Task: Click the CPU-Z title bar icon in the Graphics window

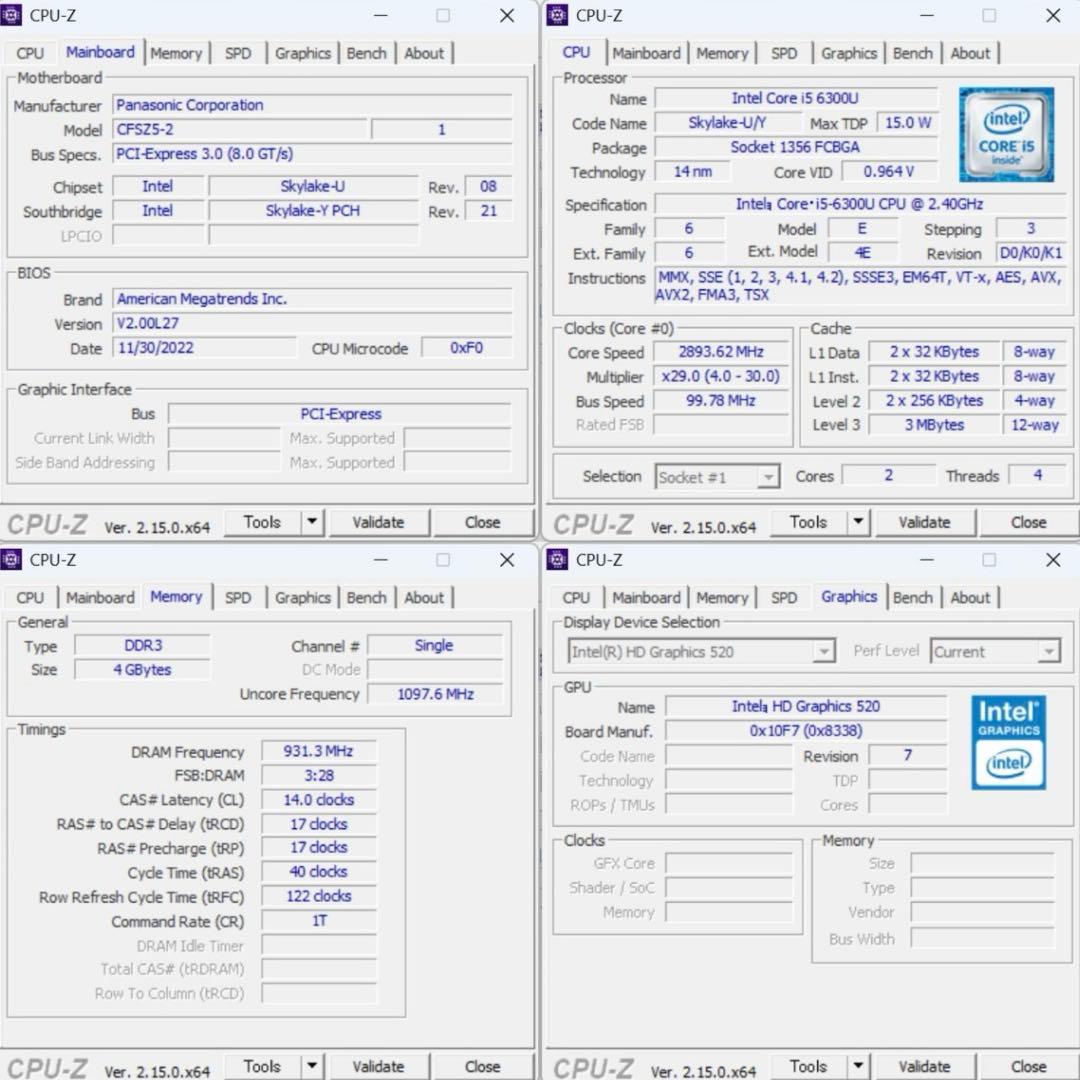Action: click(x=559, y=560)
